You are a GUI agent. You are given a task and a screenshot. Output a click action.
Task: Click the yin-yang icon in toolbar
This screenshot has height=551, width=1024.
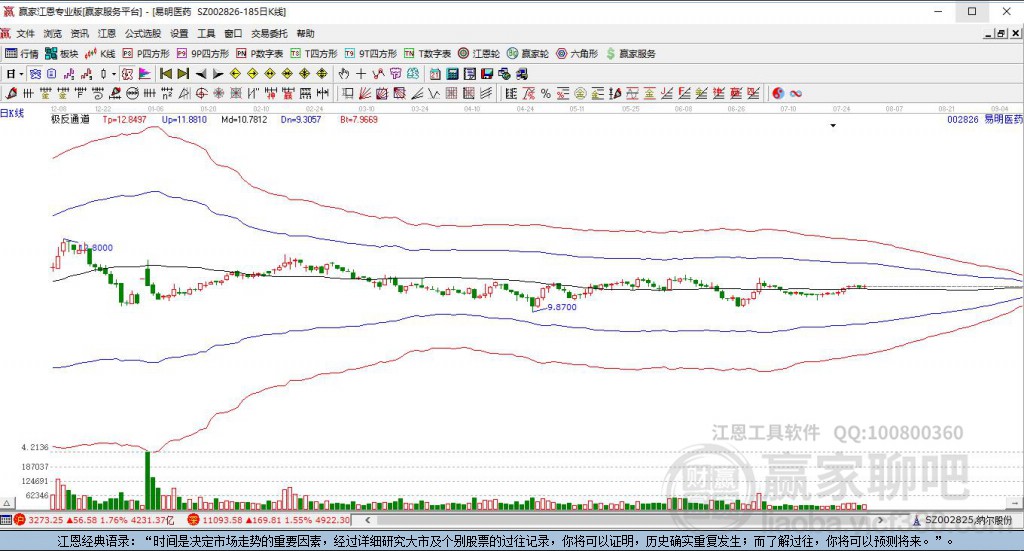(778, 93)
